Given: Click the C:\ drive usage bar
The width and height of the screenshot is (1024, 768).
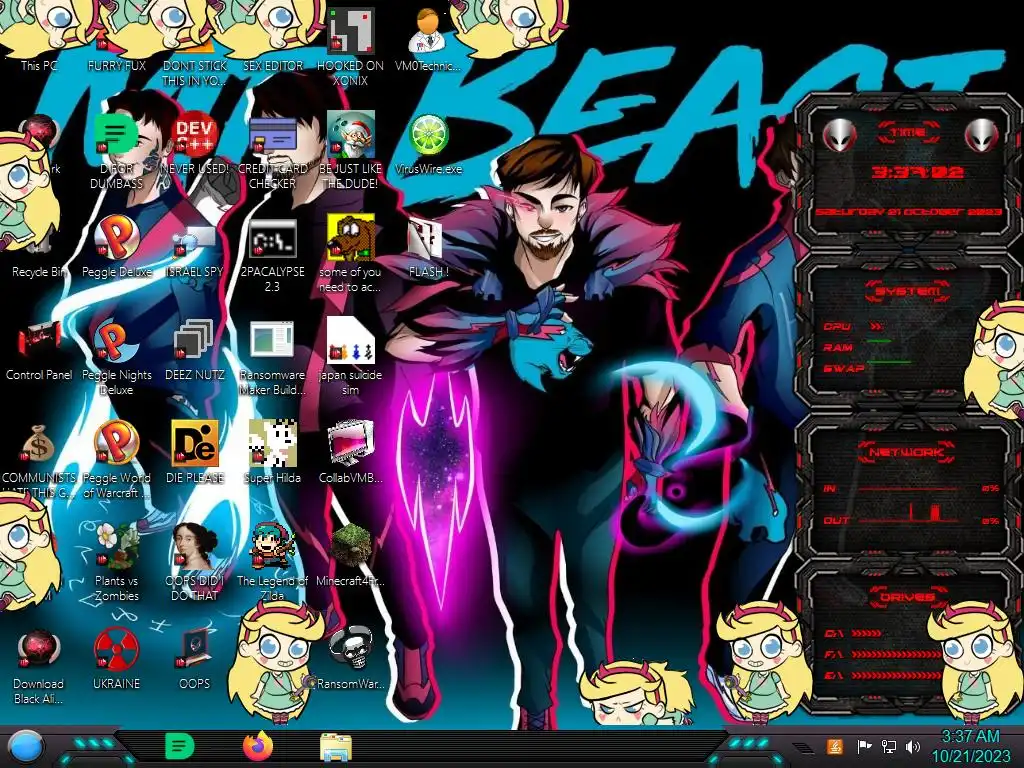Looking at the screenshot, I should tap(866, 633).
